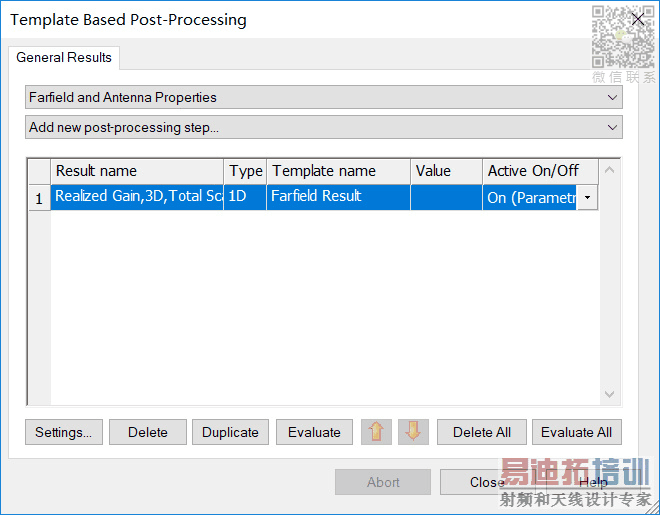Click the move step up arrow icon
The width and height of the screenshot is (660, 515).
tap(376, 432)
